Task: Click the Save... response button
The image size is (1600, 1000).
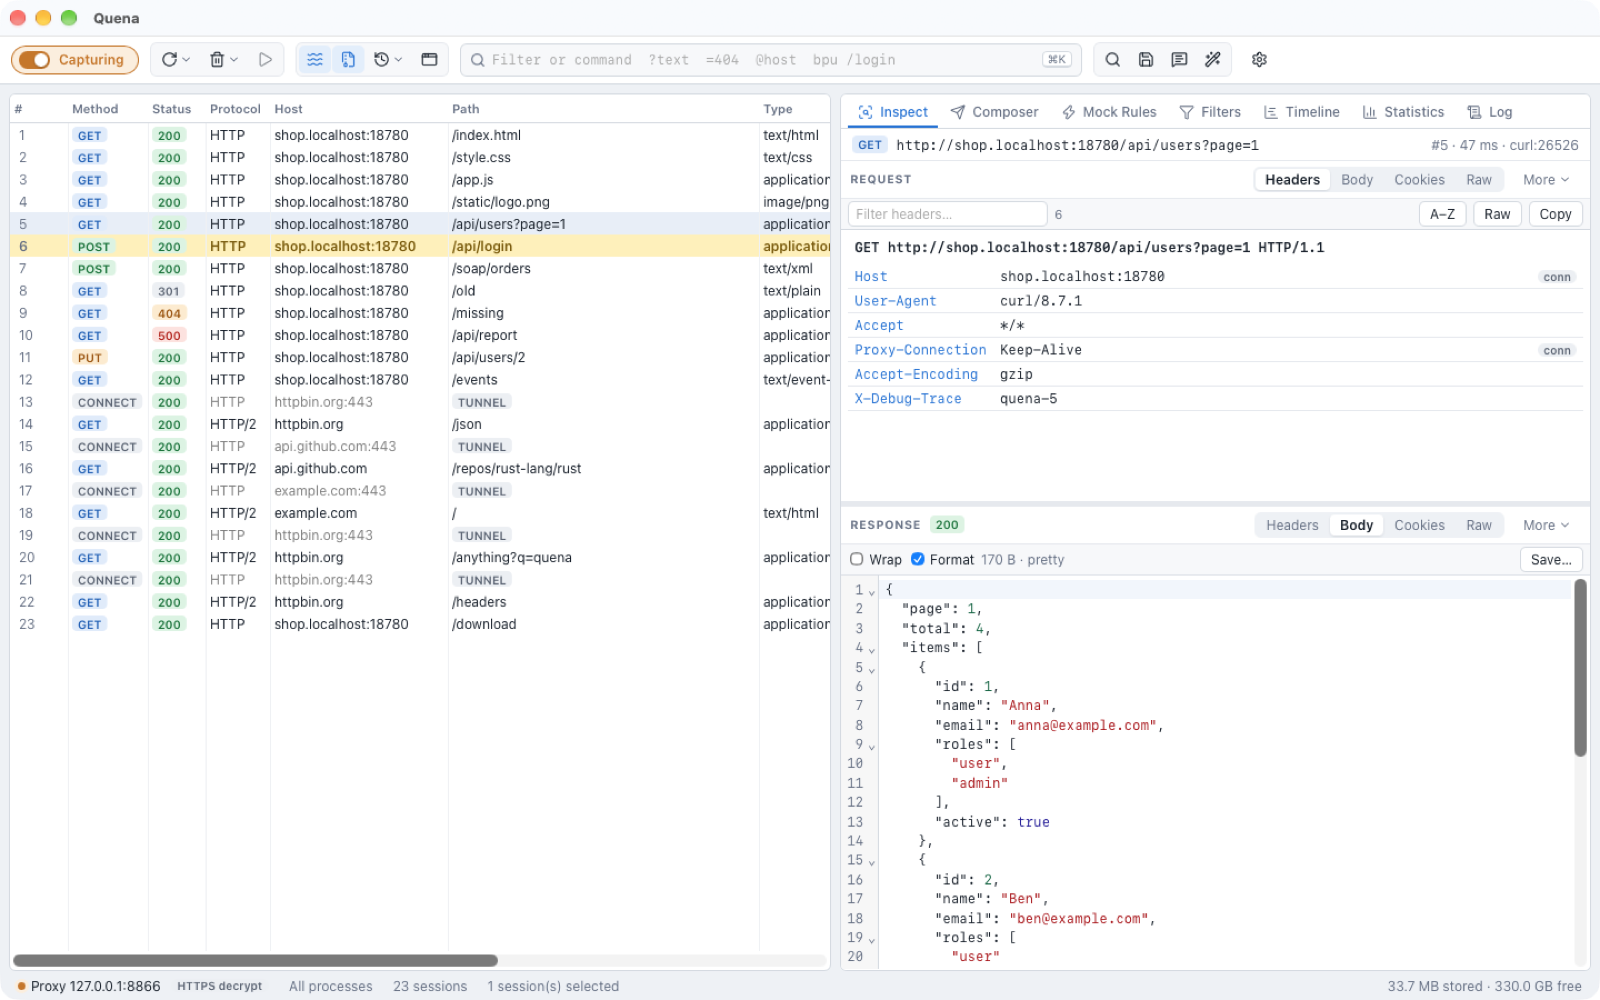Action: [1551, 560]
